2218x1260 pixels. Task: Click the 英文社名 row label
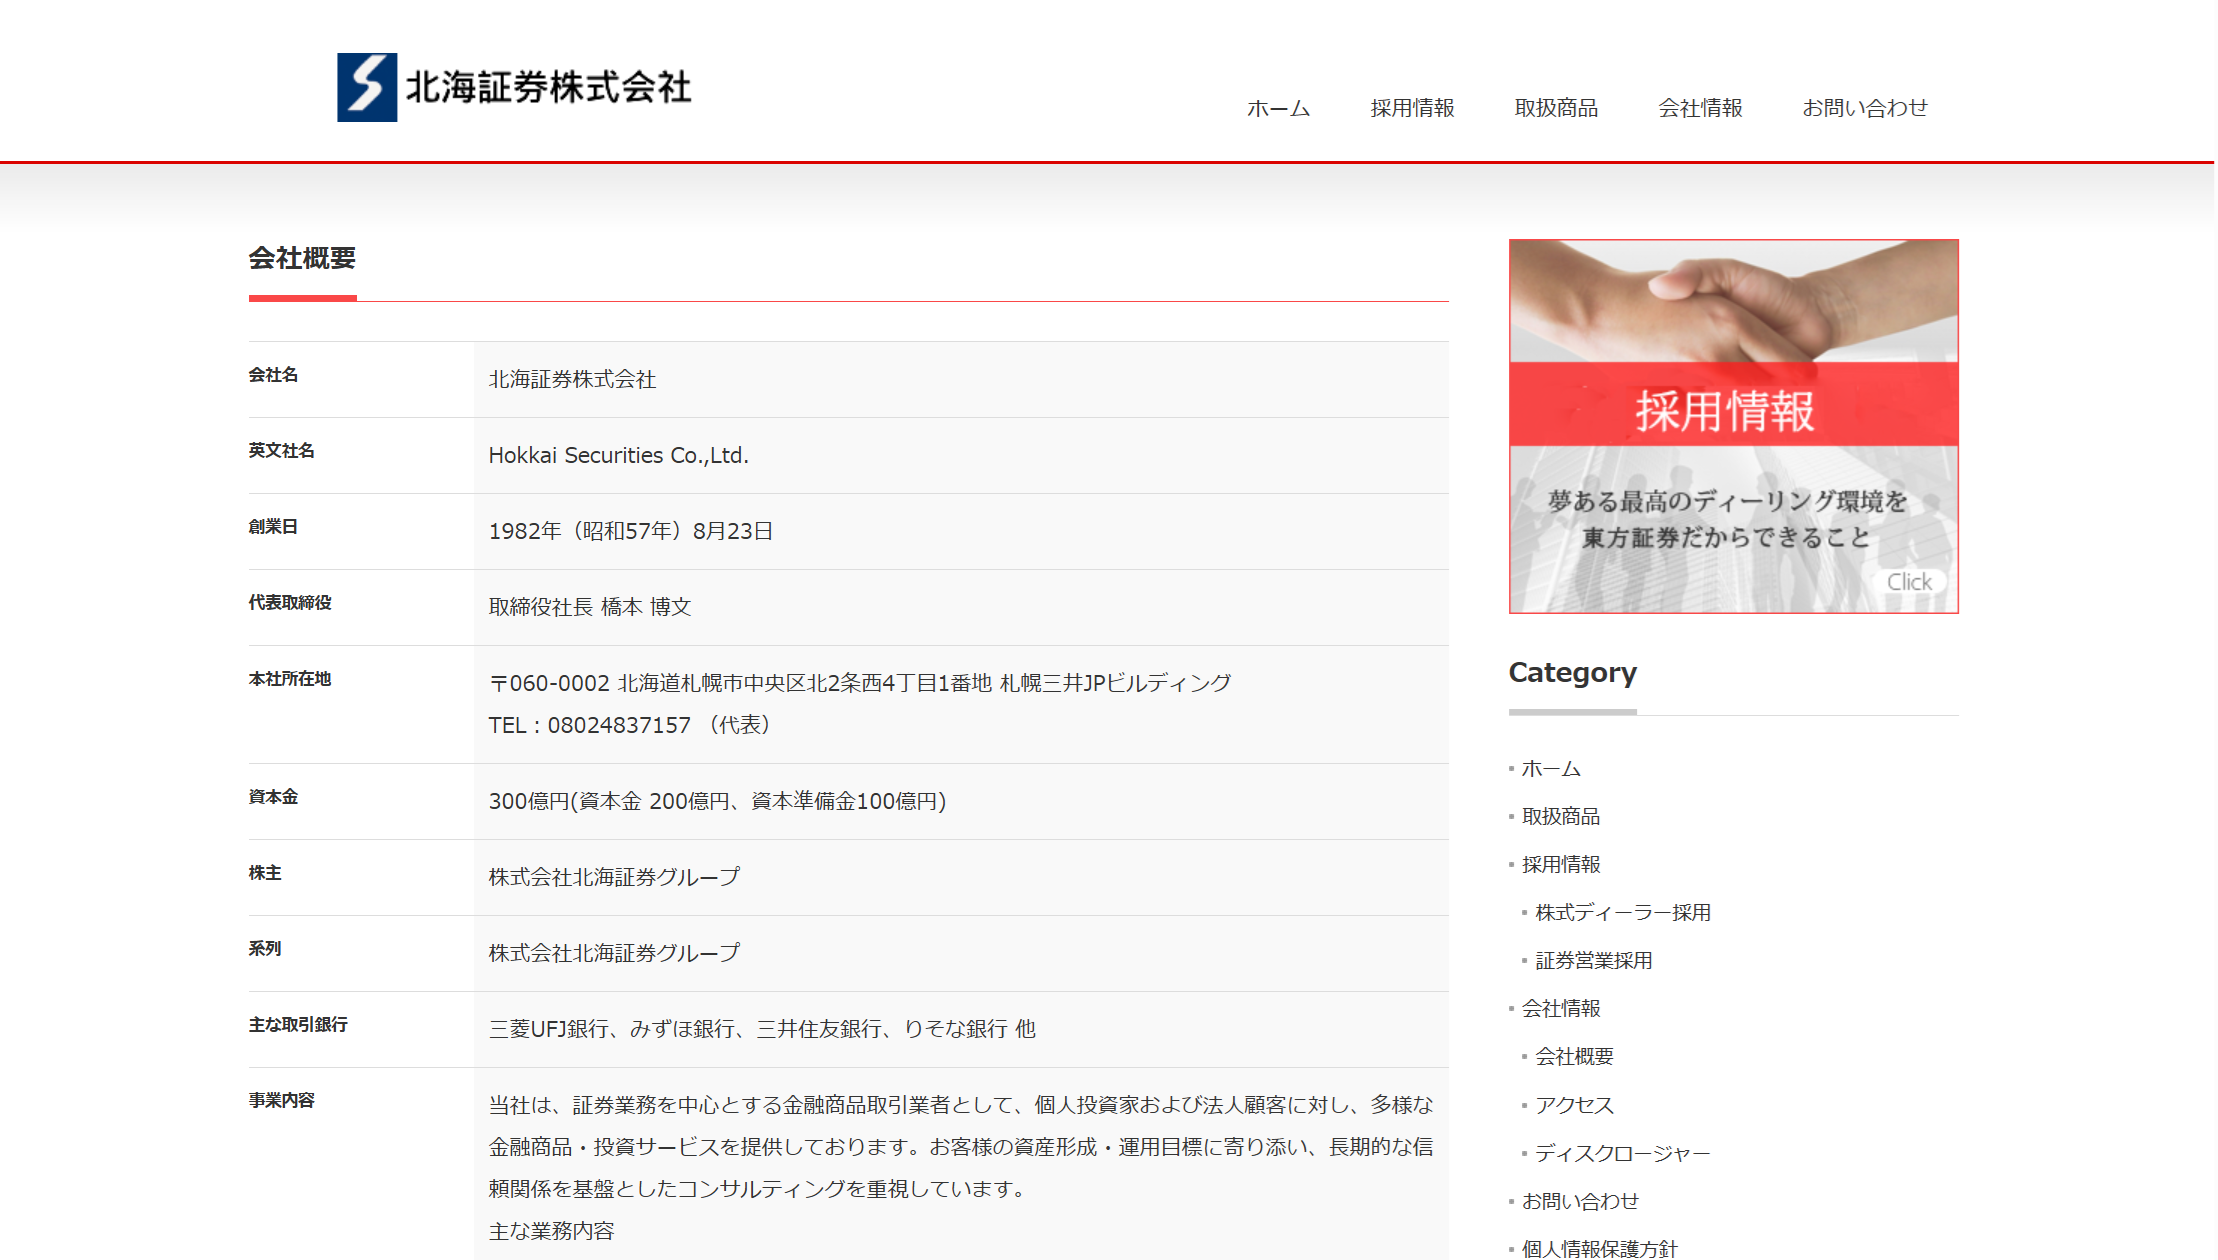pos(281,451)
